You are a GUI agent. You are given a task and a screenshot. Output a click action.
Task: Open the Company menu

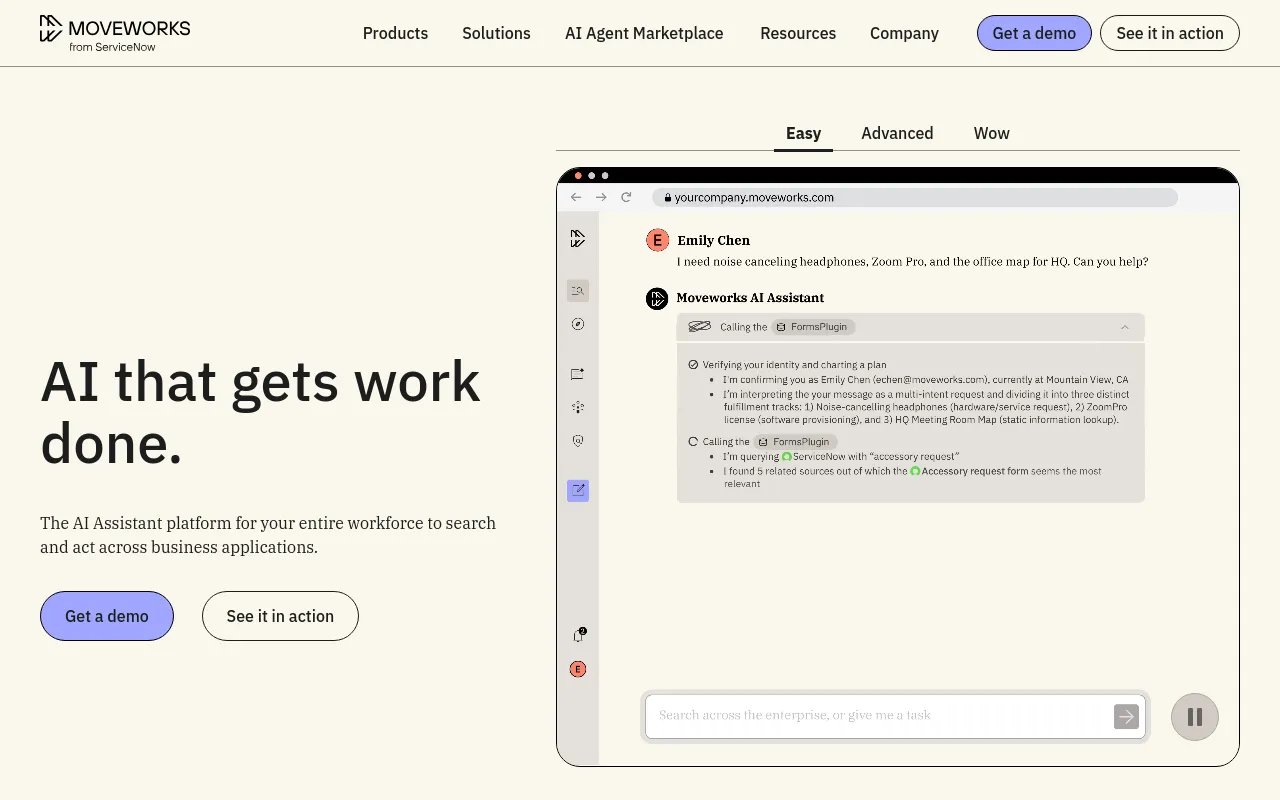pyautogui.click(x=904, y=33)
